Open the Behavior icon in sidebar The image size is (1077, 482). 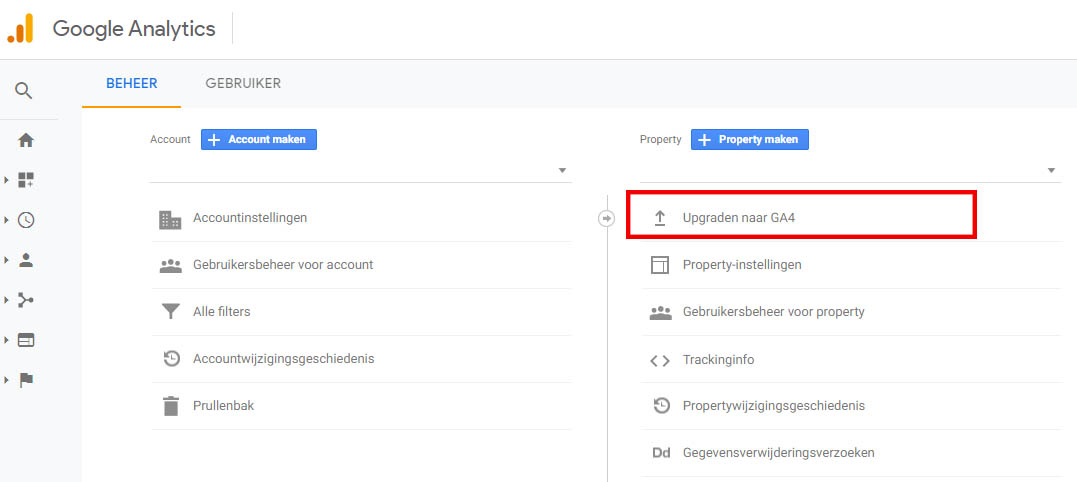click(x=26, y=340)
